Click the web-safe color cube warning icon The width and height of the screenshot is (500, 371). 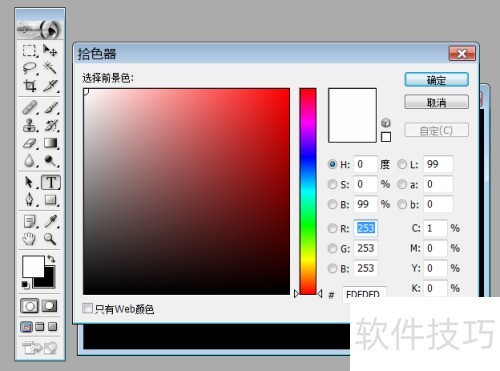coord(386,123)
